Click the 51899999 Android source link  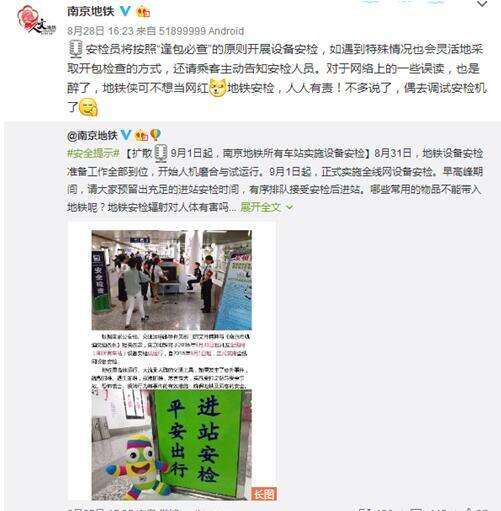(201, 31)
